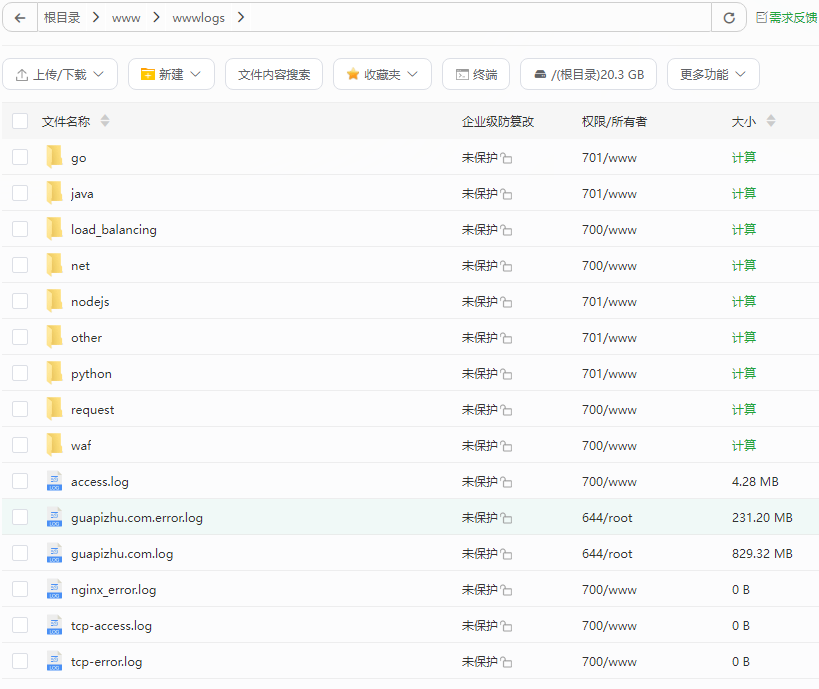Click the tcp-access.log file icon
Viewport: 819px width, 689px height.
click(54, 625)
